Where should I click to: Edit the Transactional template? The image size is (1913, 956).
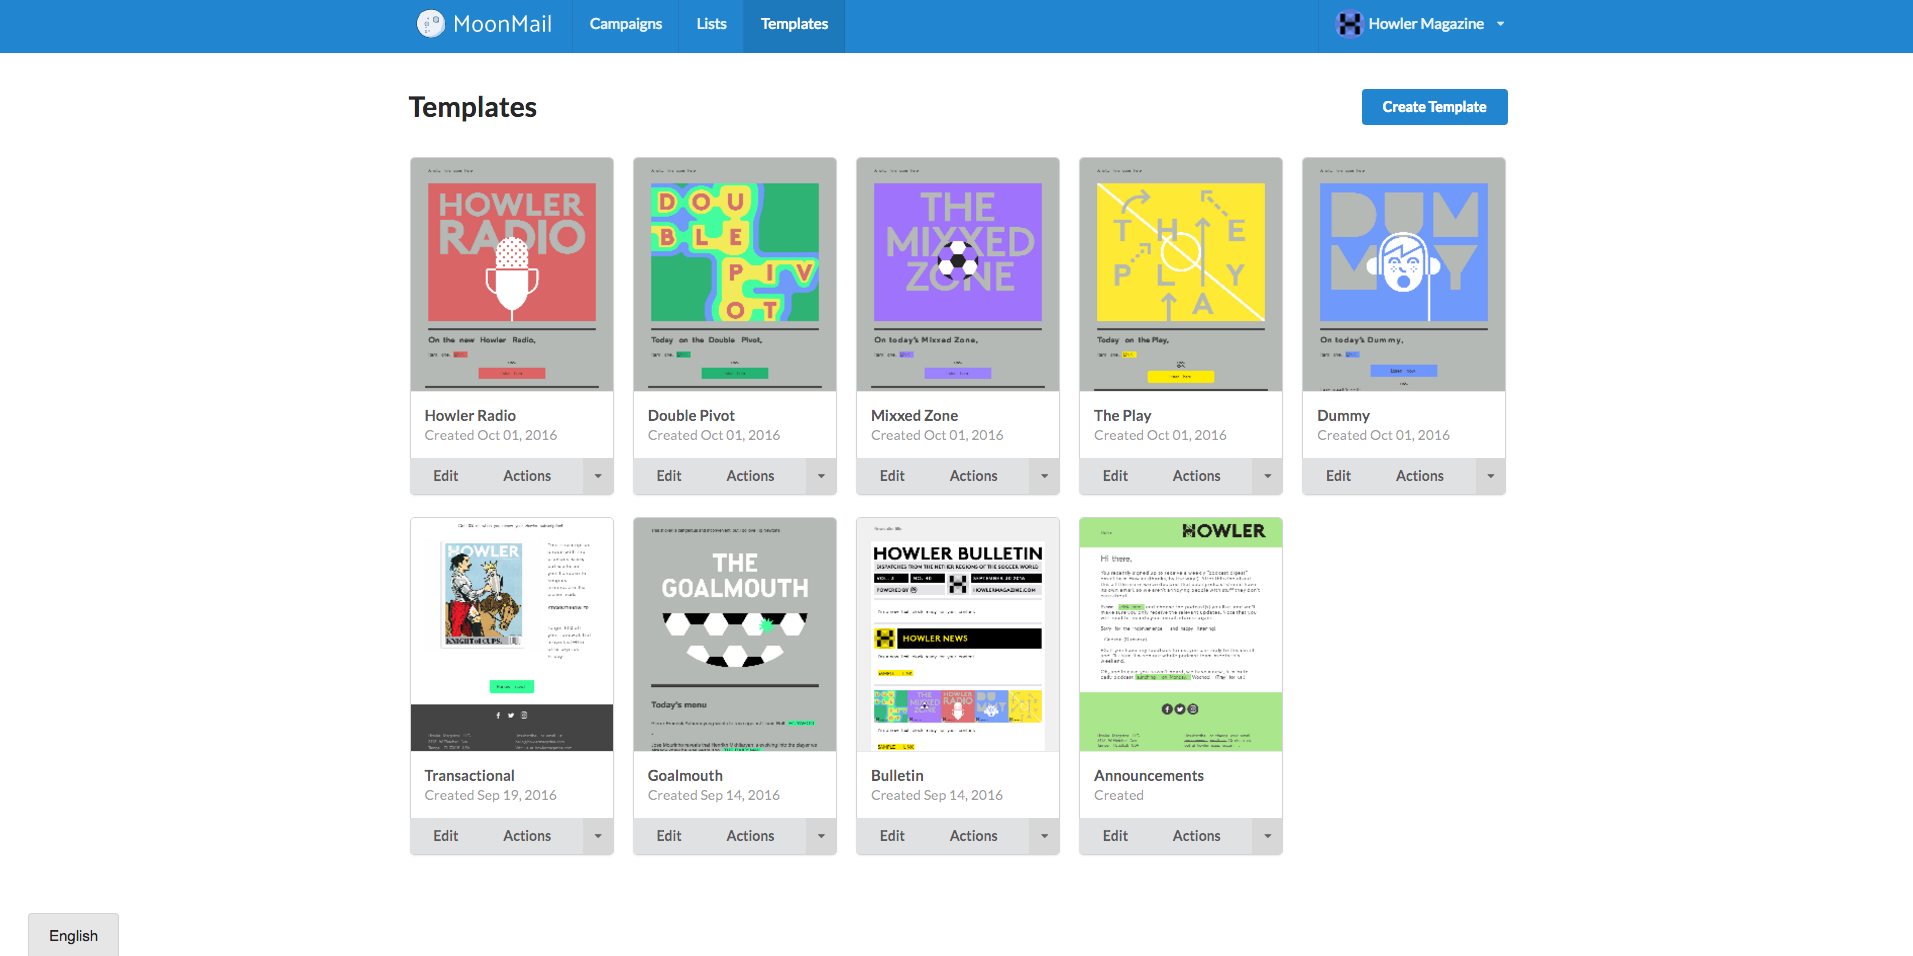point(446,836)
